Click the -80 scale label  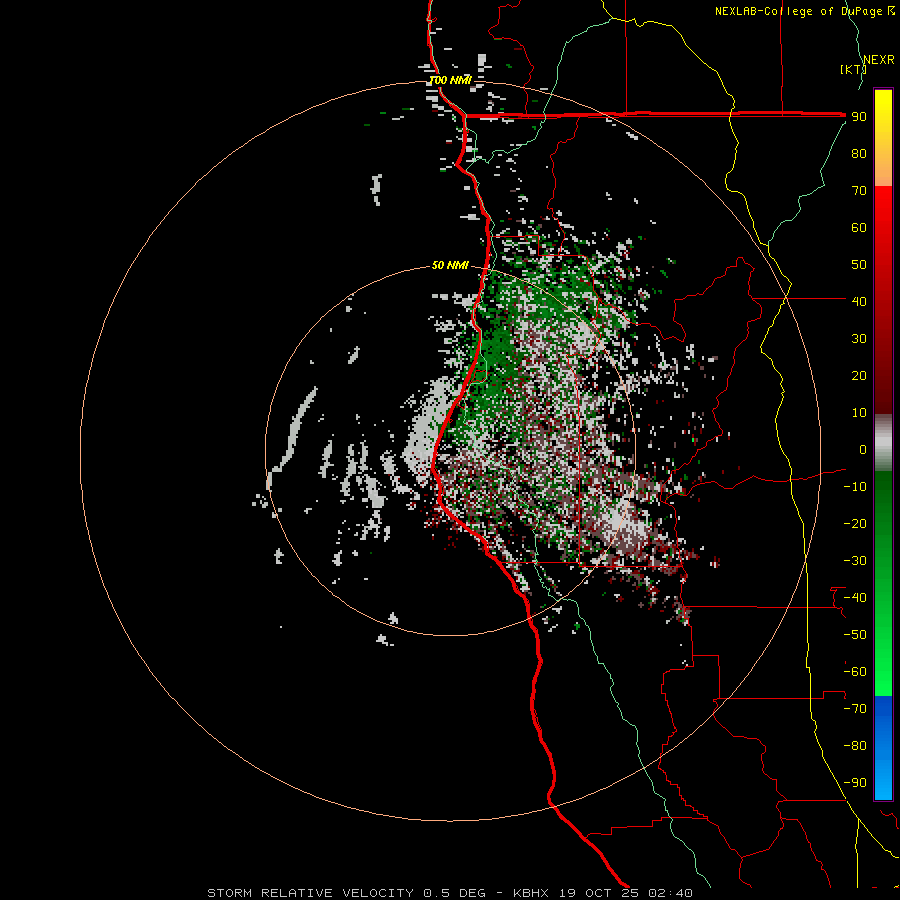pyautogui.click(x=855, y=746)
